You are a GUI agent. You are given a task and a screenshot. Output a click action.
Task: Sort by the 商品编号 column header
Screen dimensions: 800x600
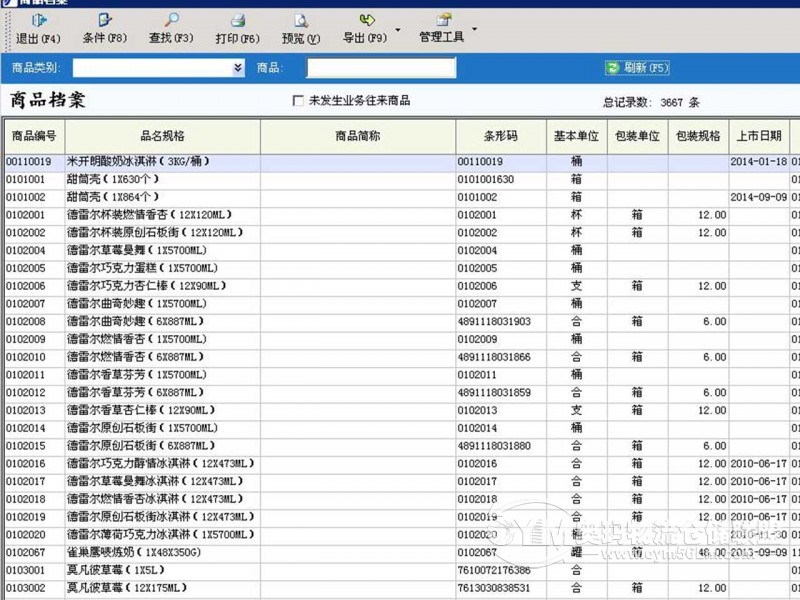[x=34, y=136]
